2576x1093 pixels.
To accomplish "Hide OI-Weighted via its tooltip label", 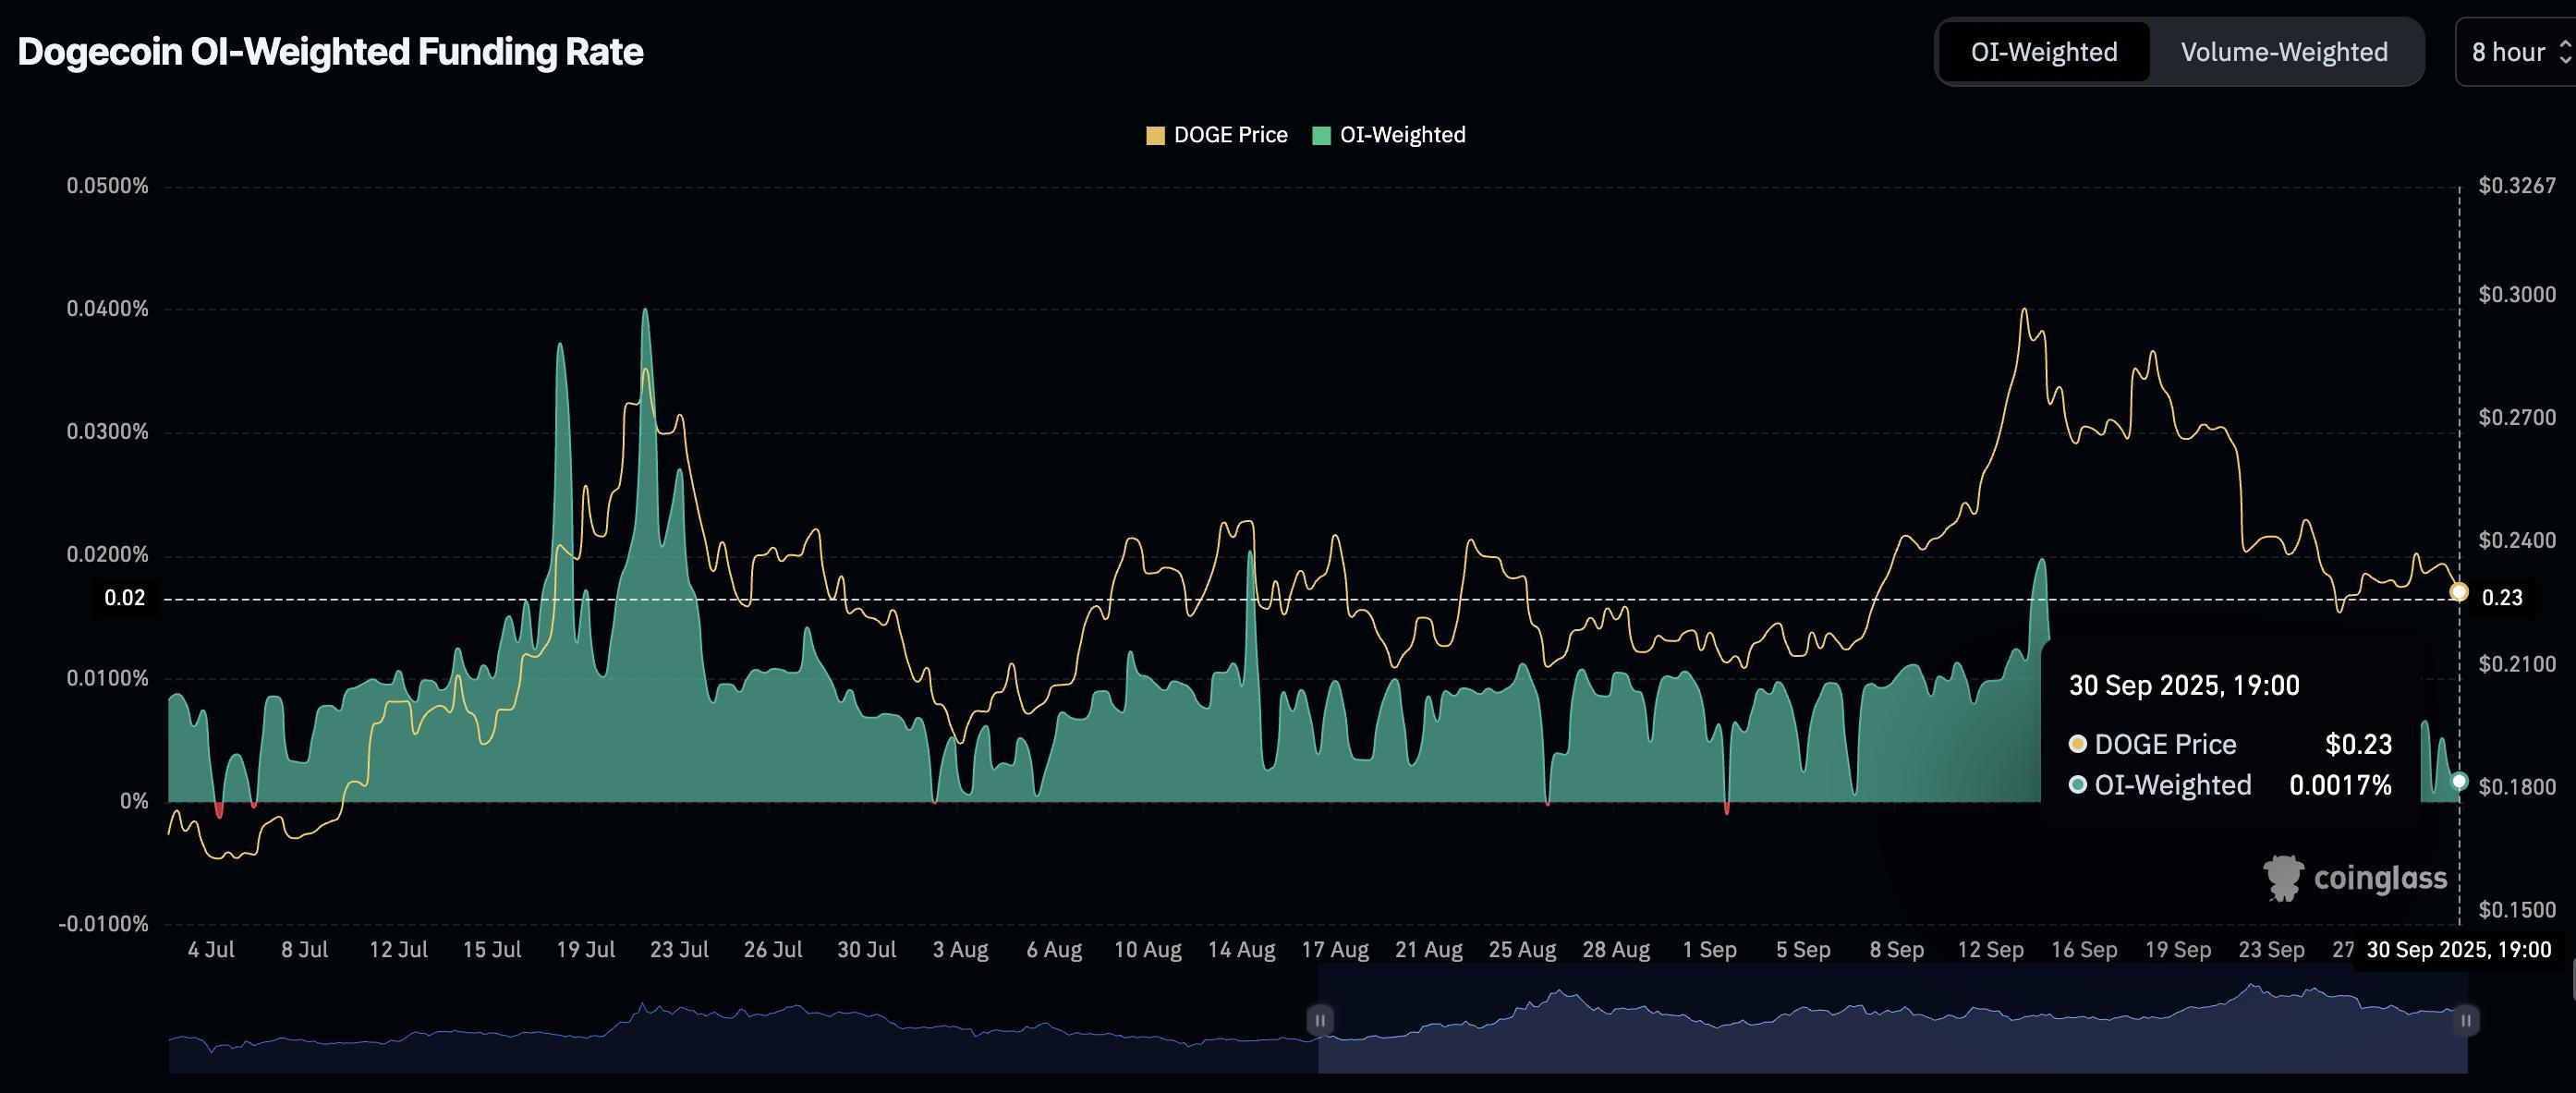I will click(x=2176, y=785).
